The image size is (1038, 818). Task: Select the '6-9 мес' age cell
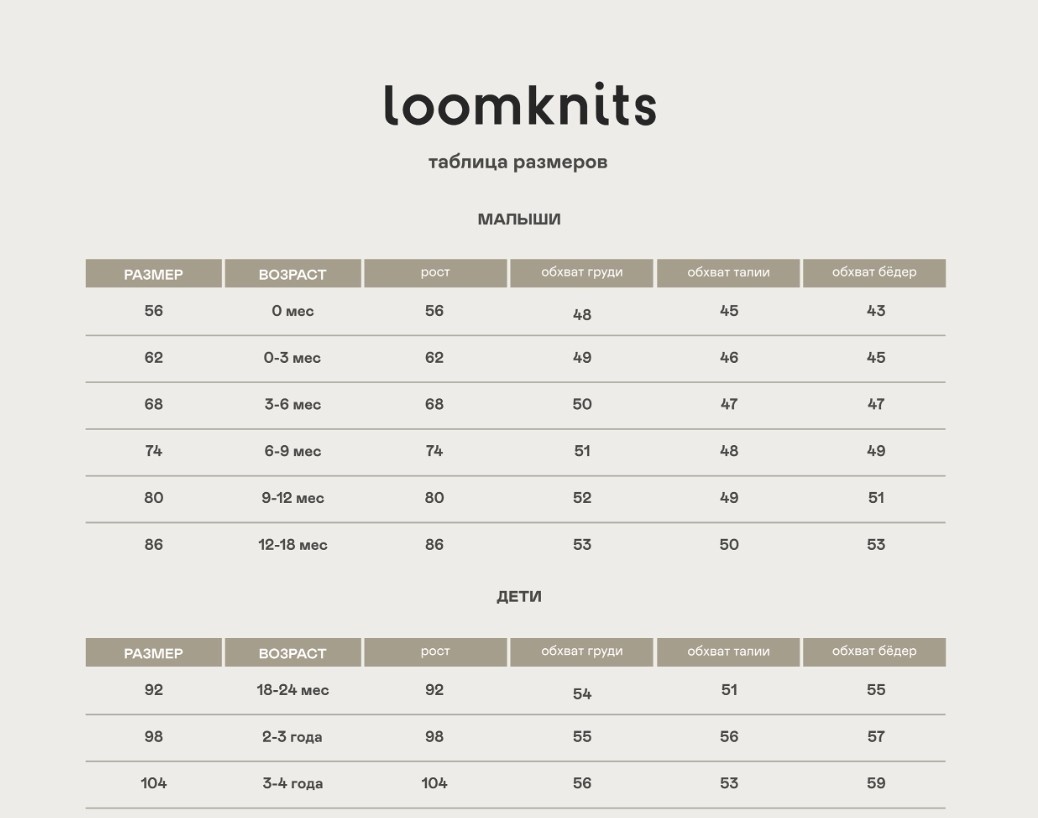pyautogui.click(x=293, y=451)
